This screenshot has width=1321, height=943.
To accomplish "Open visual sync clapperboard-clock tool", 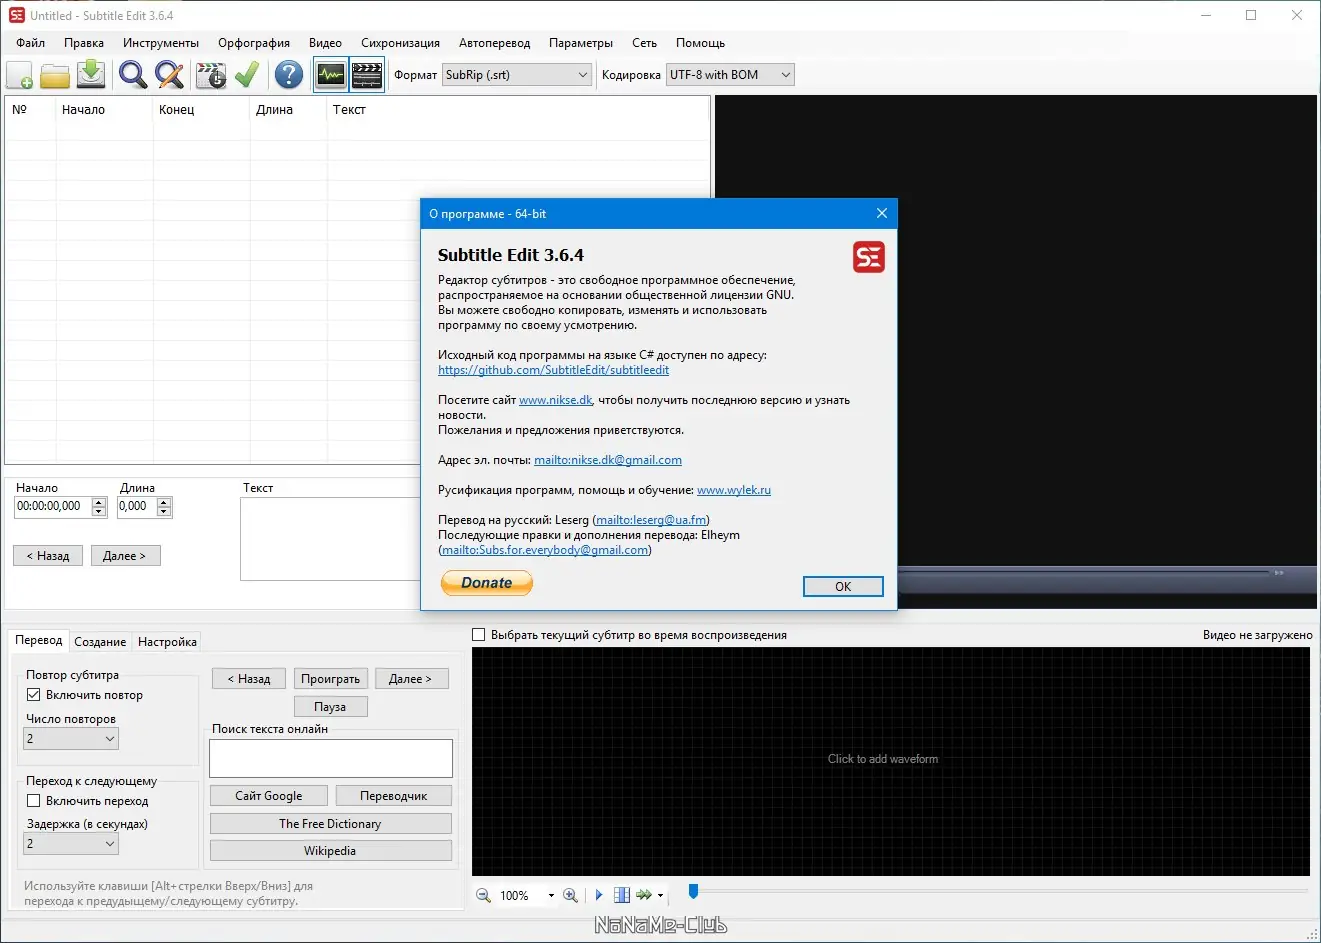I will click(211, 75).
